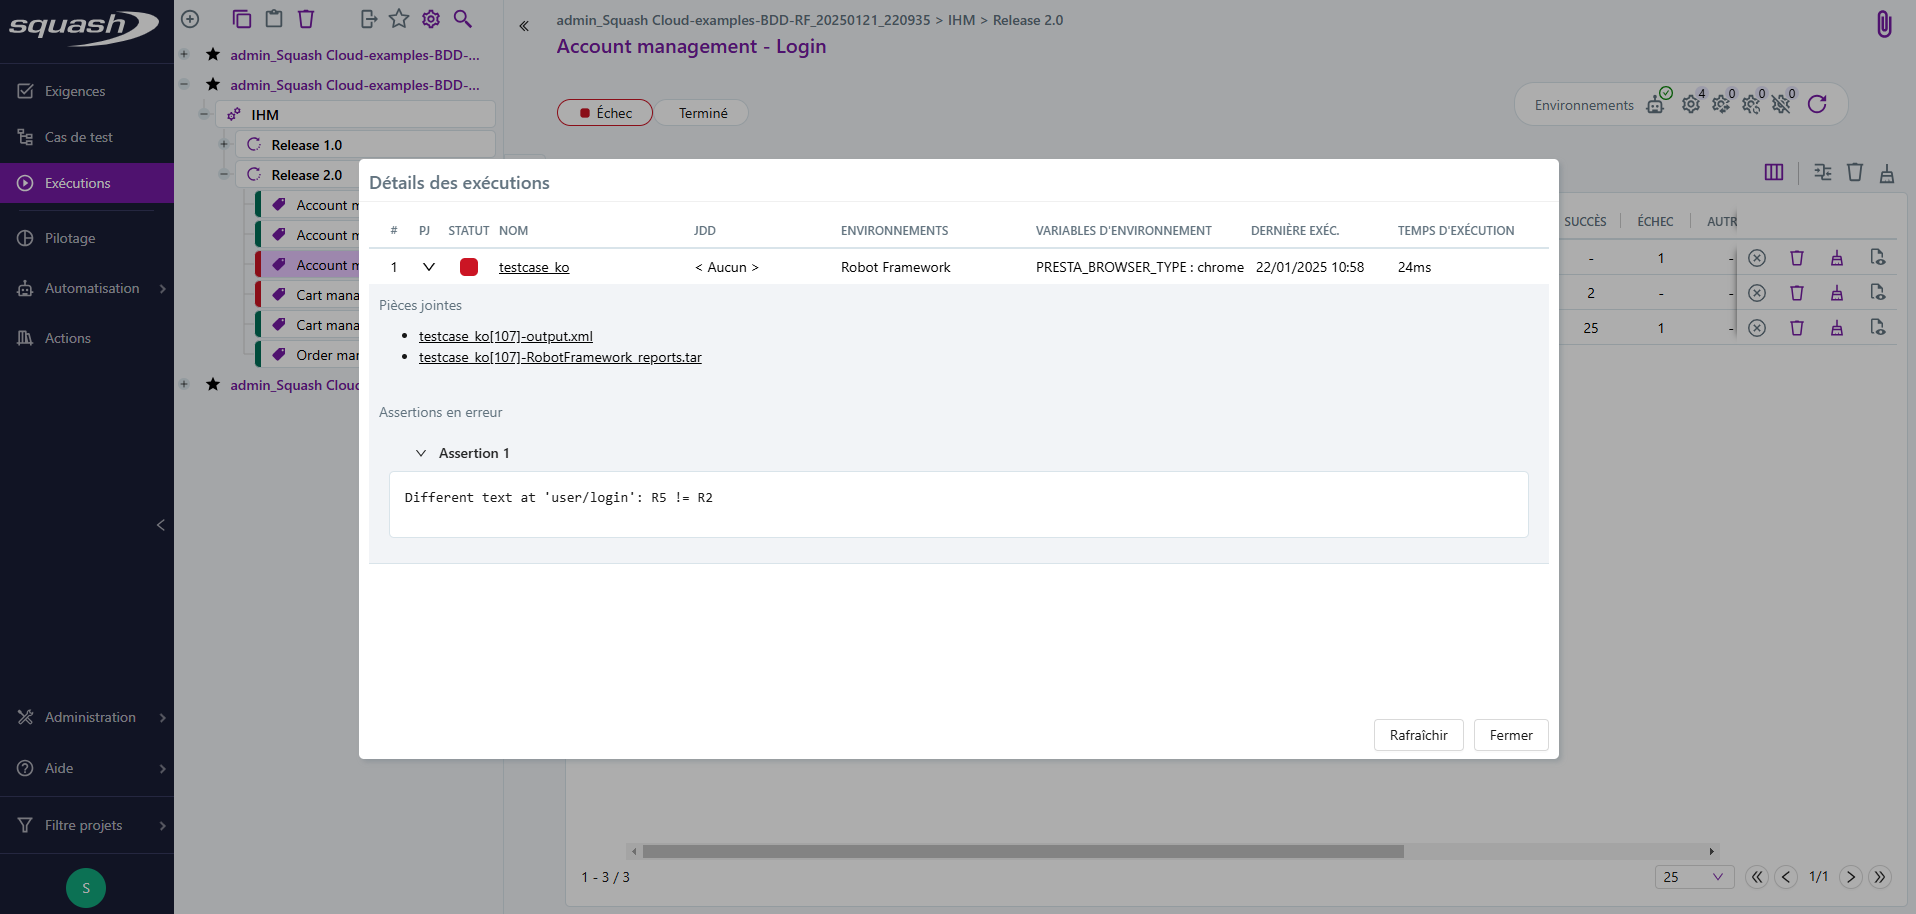Image resolution: width=1916 pixels, height=914 pixels.
Task: Switch to the Cas de test section
Action: click(80, 136)
